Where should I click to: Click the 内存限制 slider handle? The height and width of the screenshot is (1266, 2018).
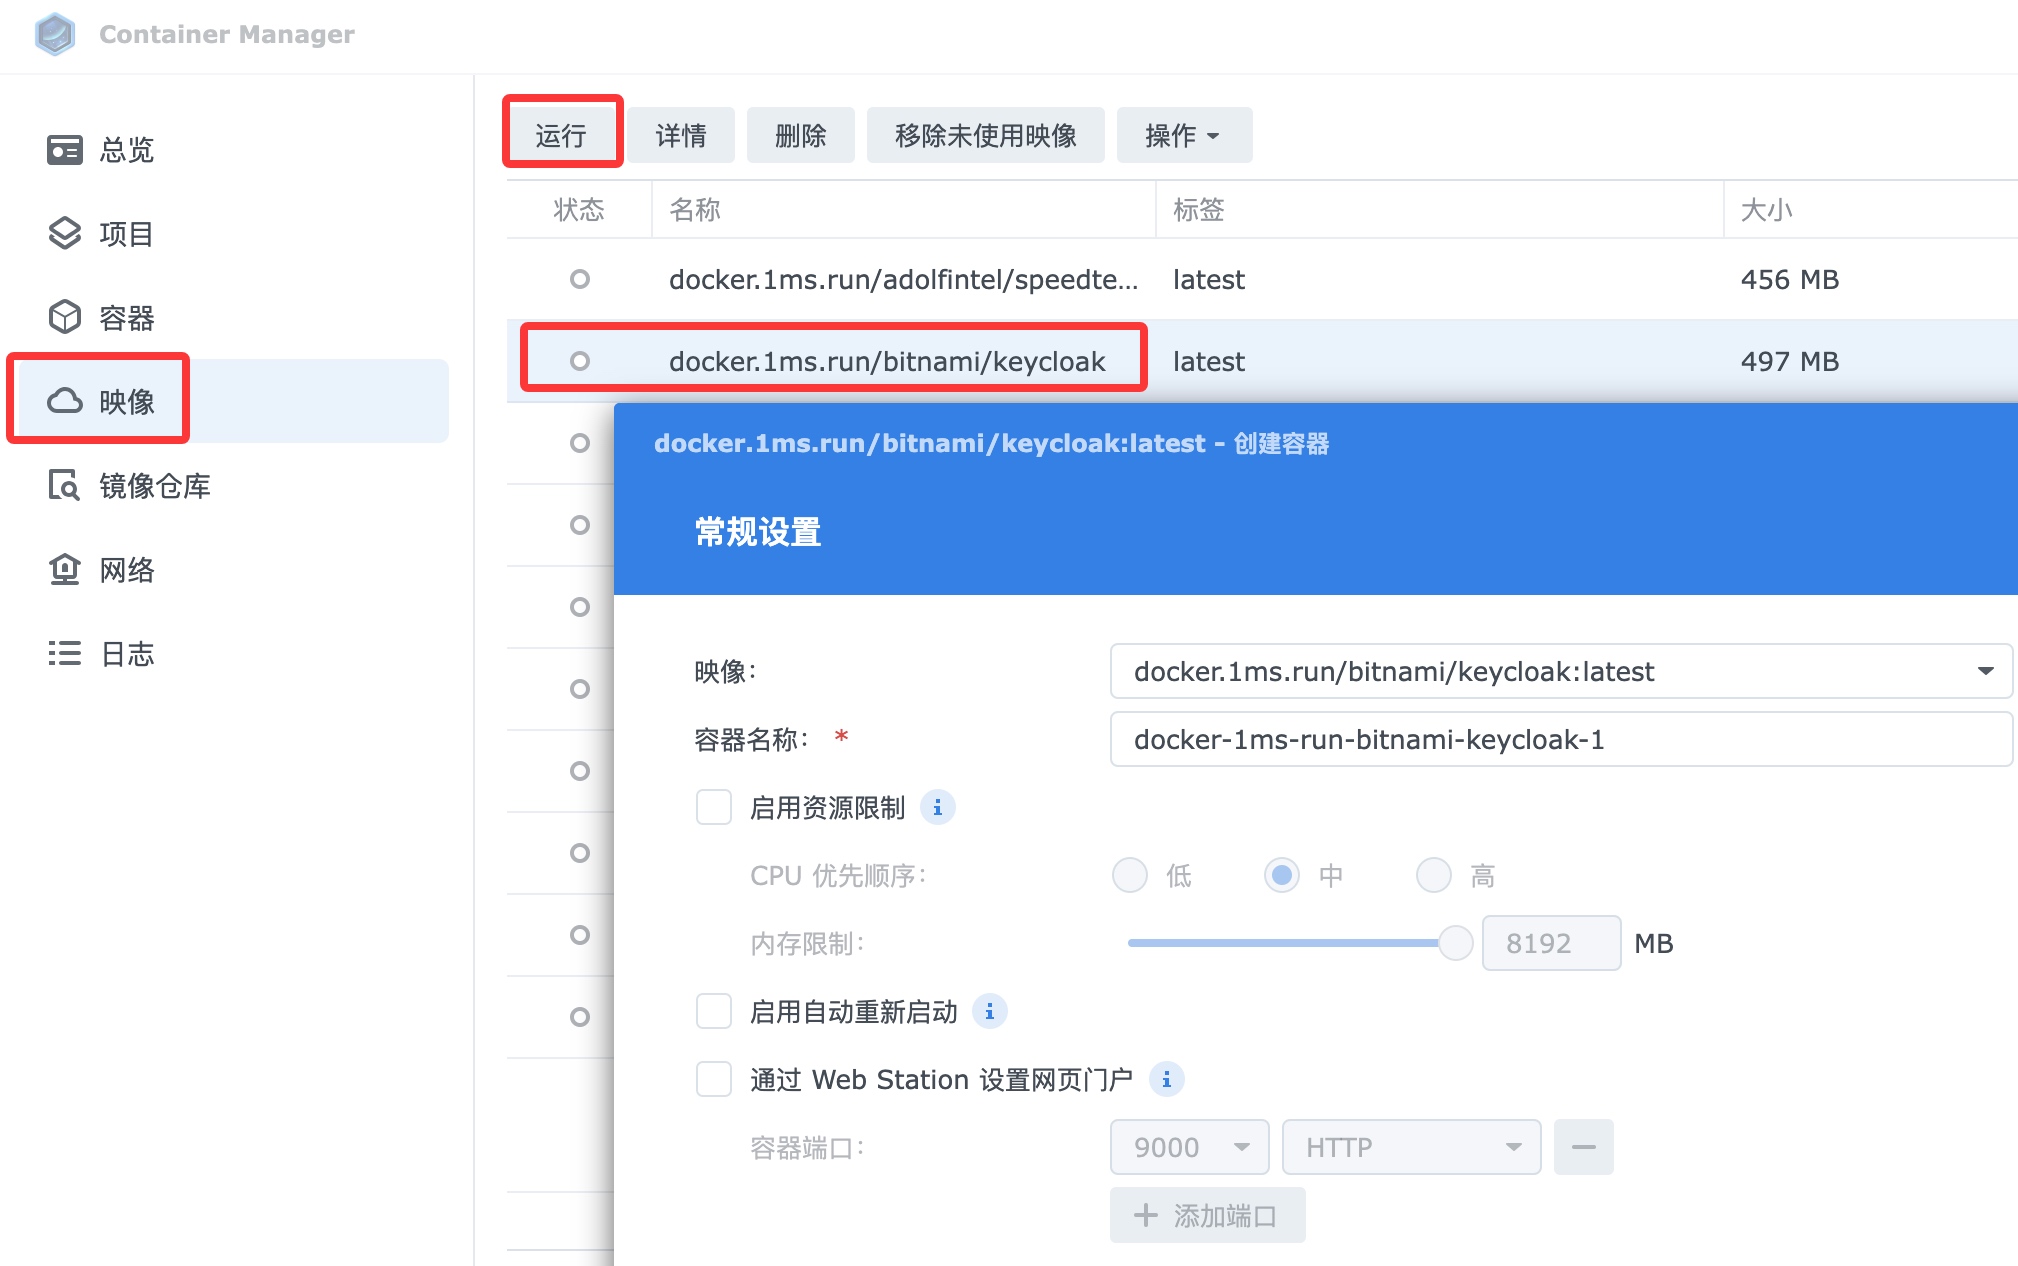pyautogui.click(x=1455, y=943)
